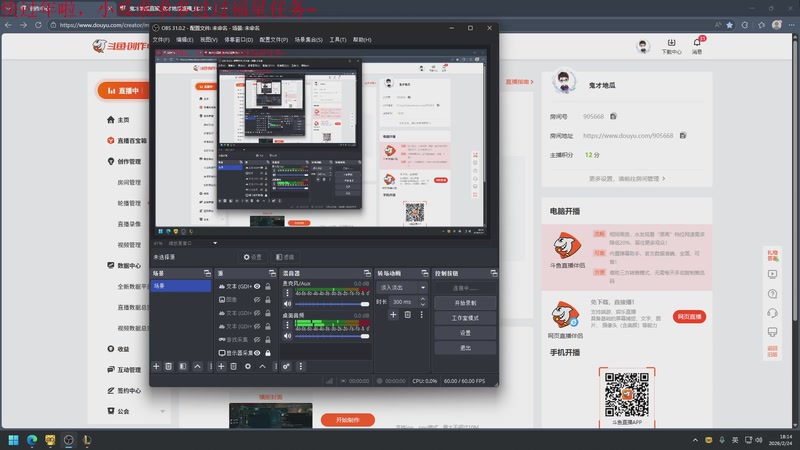Open the 桌面音频 three-dot options menu
The image size is (800, 450).
click(287, 324)
